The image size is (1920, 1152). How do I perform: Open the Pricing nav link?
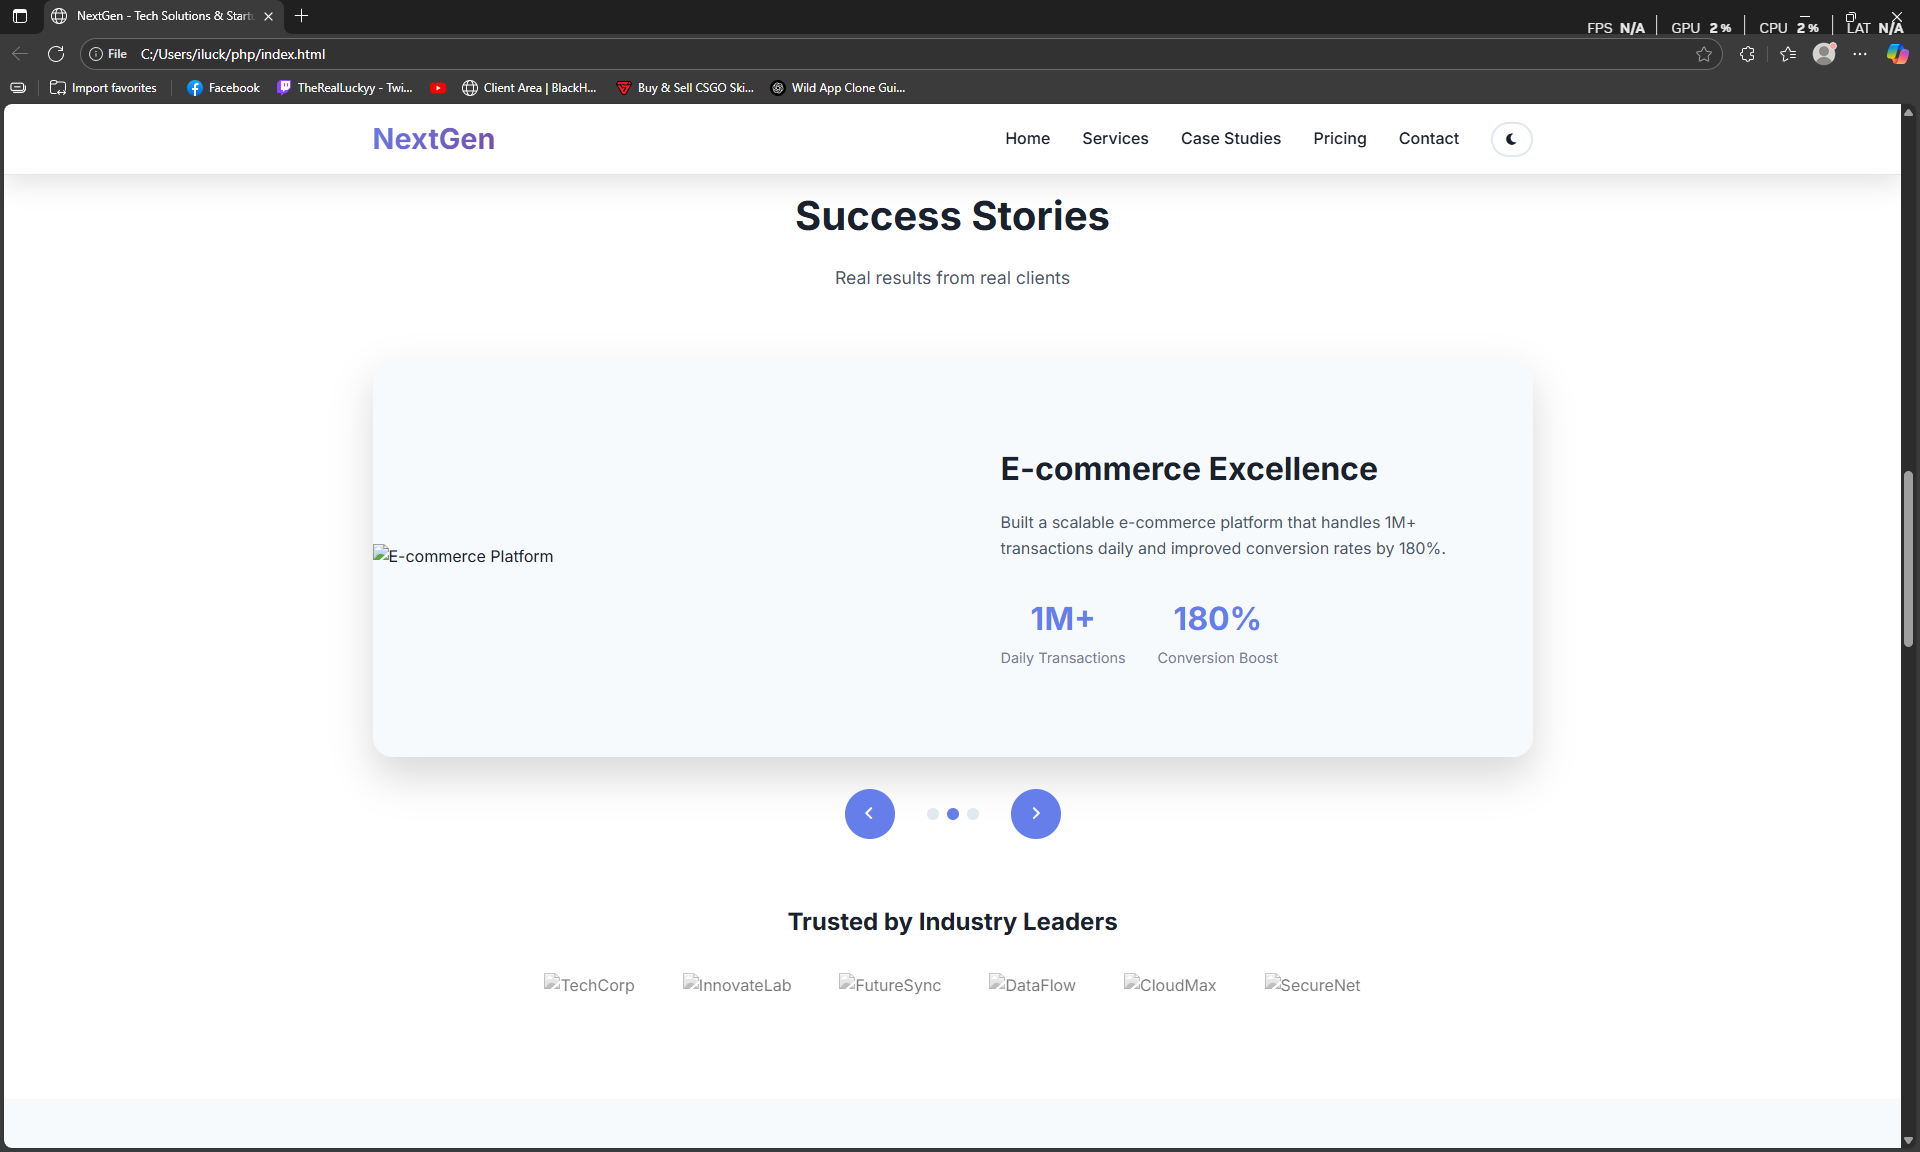1339,139
